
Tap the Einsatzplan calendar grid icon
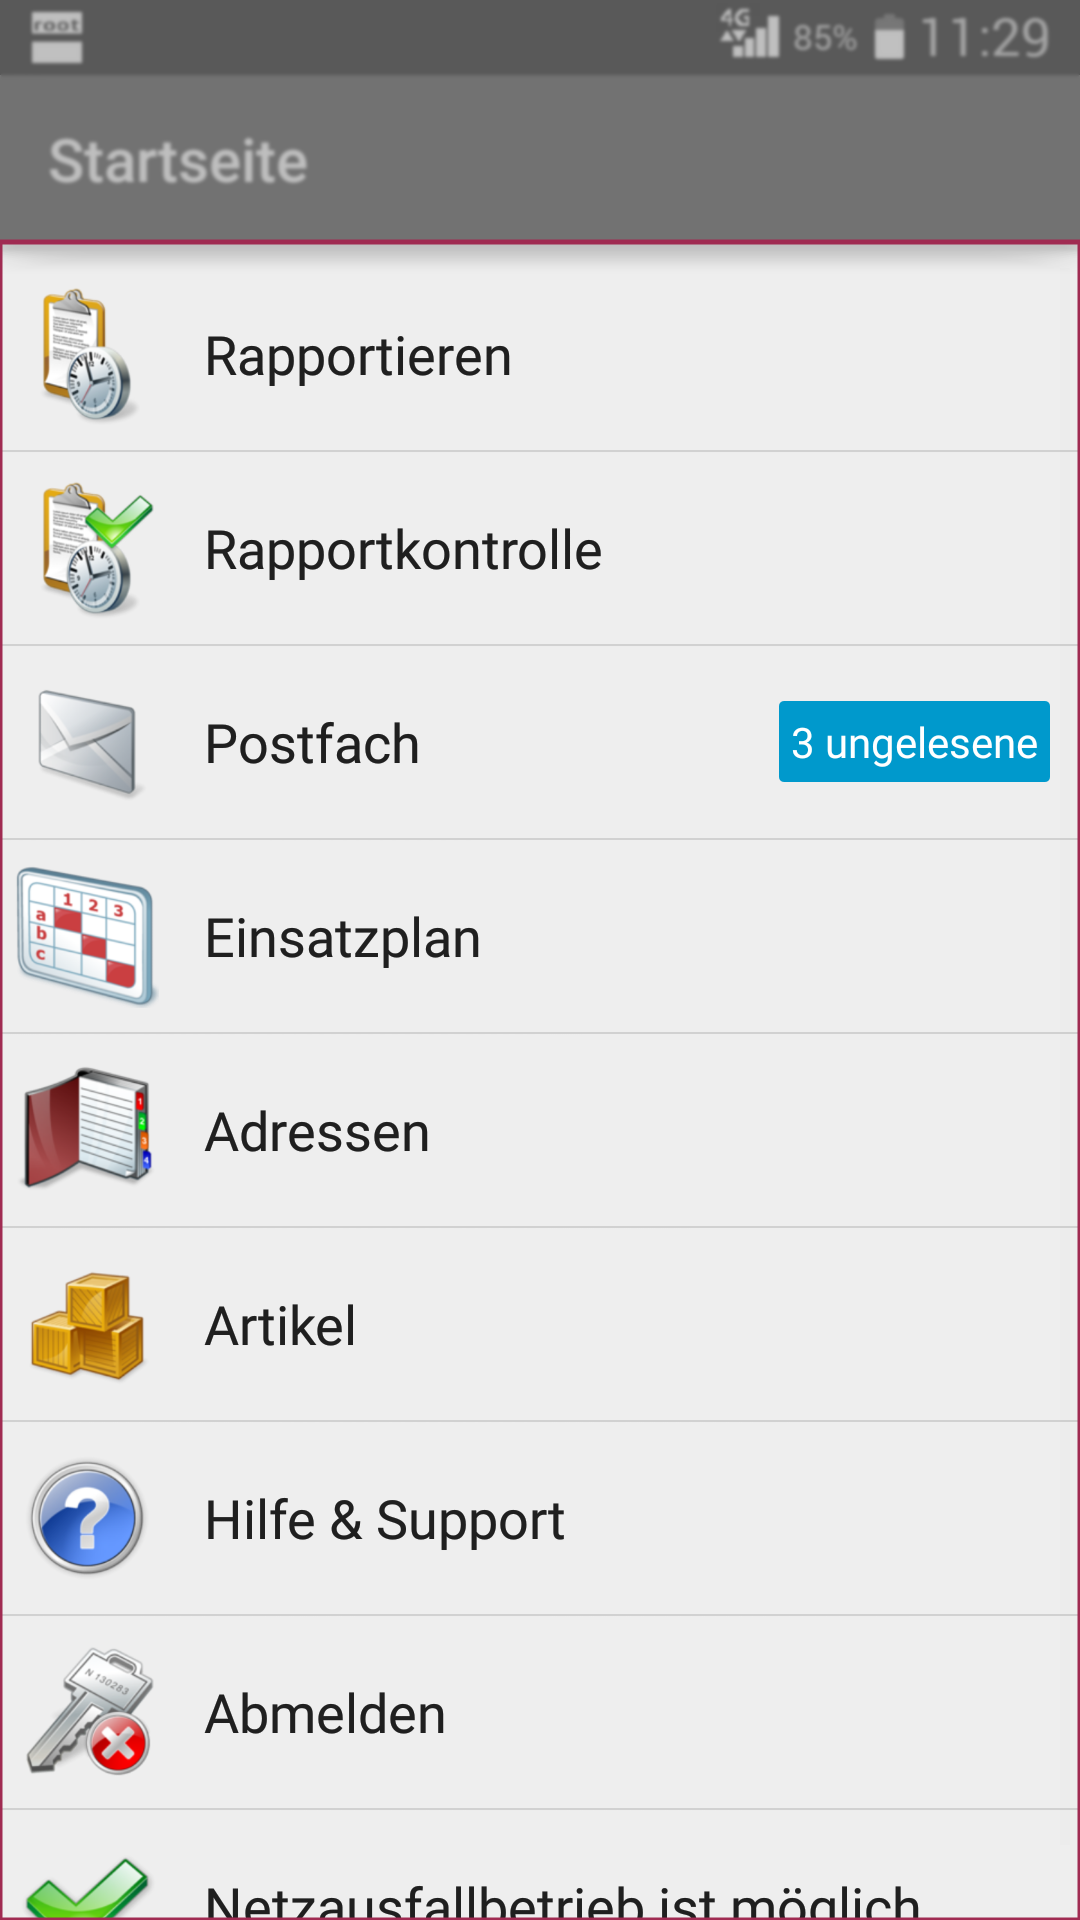87,937
